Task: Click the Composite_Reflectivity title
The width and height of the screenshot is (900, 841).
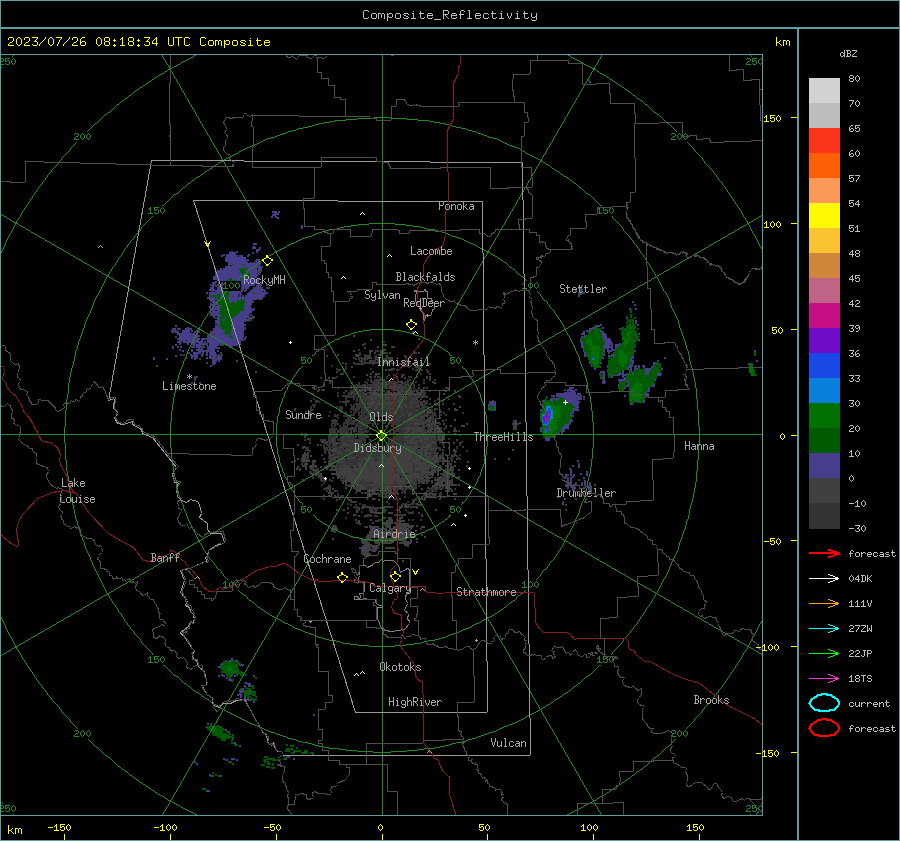Action: click(450, 15)
